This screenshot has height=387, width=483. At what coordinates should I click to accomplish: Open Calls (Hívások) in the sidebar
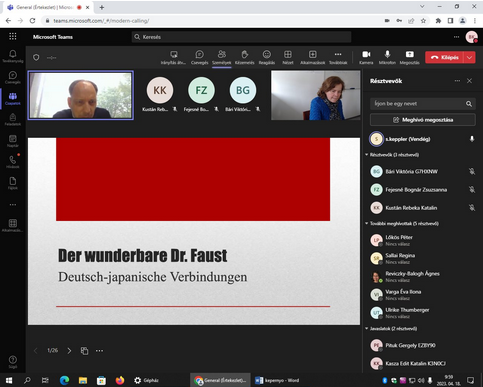13,162
